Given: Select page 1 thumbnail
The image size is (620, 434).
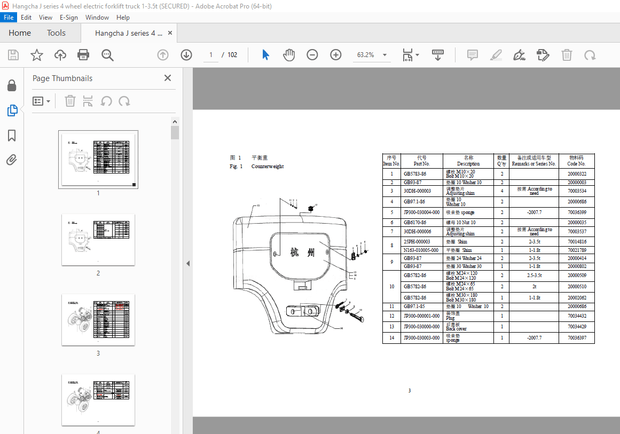Looking at the screenshot, I should tap(98, 159).
